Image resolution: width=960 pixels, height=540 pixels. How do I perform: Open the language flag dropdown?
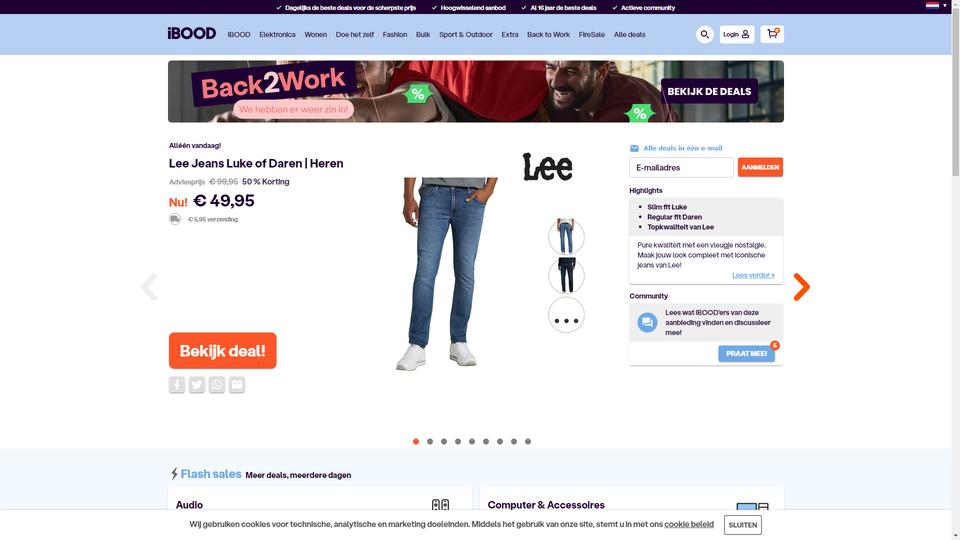pyautogui.click(x=936, y=6)
